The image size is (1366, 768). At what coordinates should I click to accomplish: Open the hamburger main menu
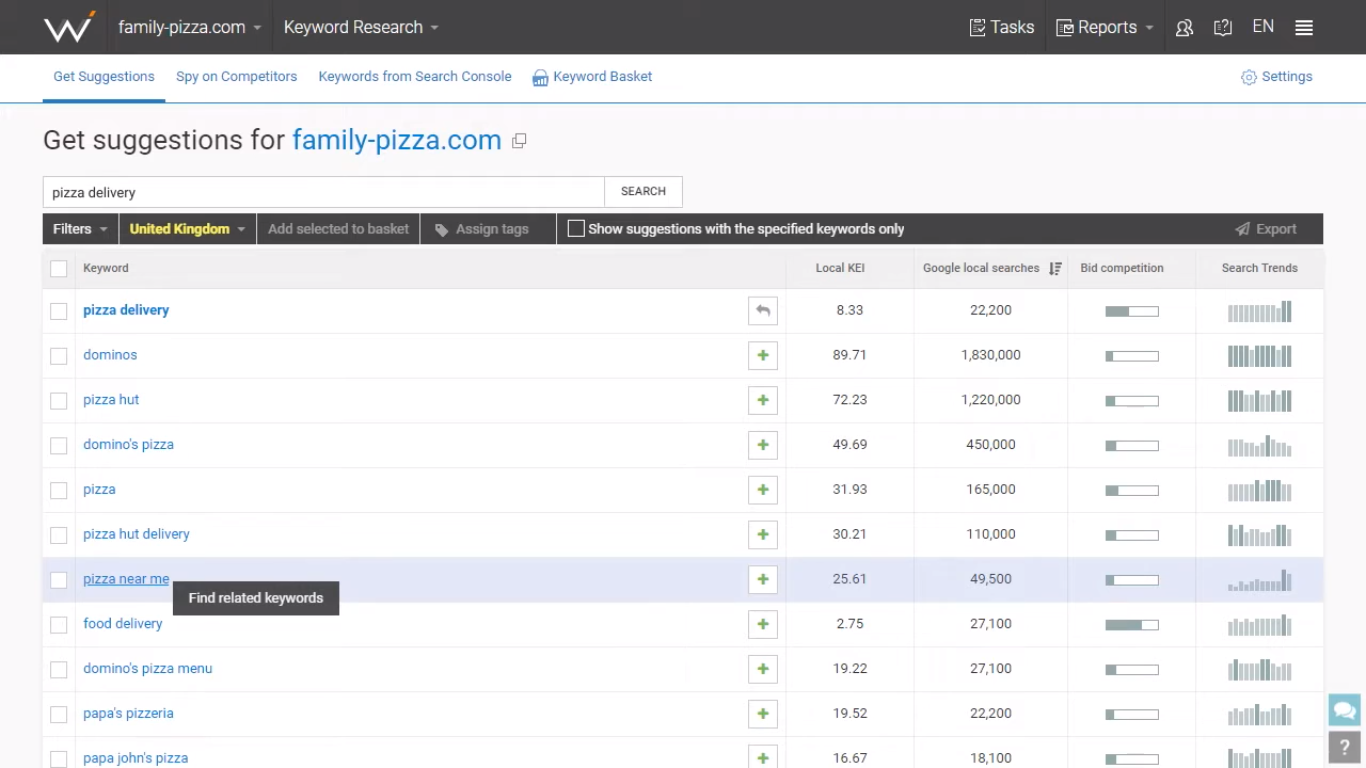pyautogui.click(x=1304, y=28)
